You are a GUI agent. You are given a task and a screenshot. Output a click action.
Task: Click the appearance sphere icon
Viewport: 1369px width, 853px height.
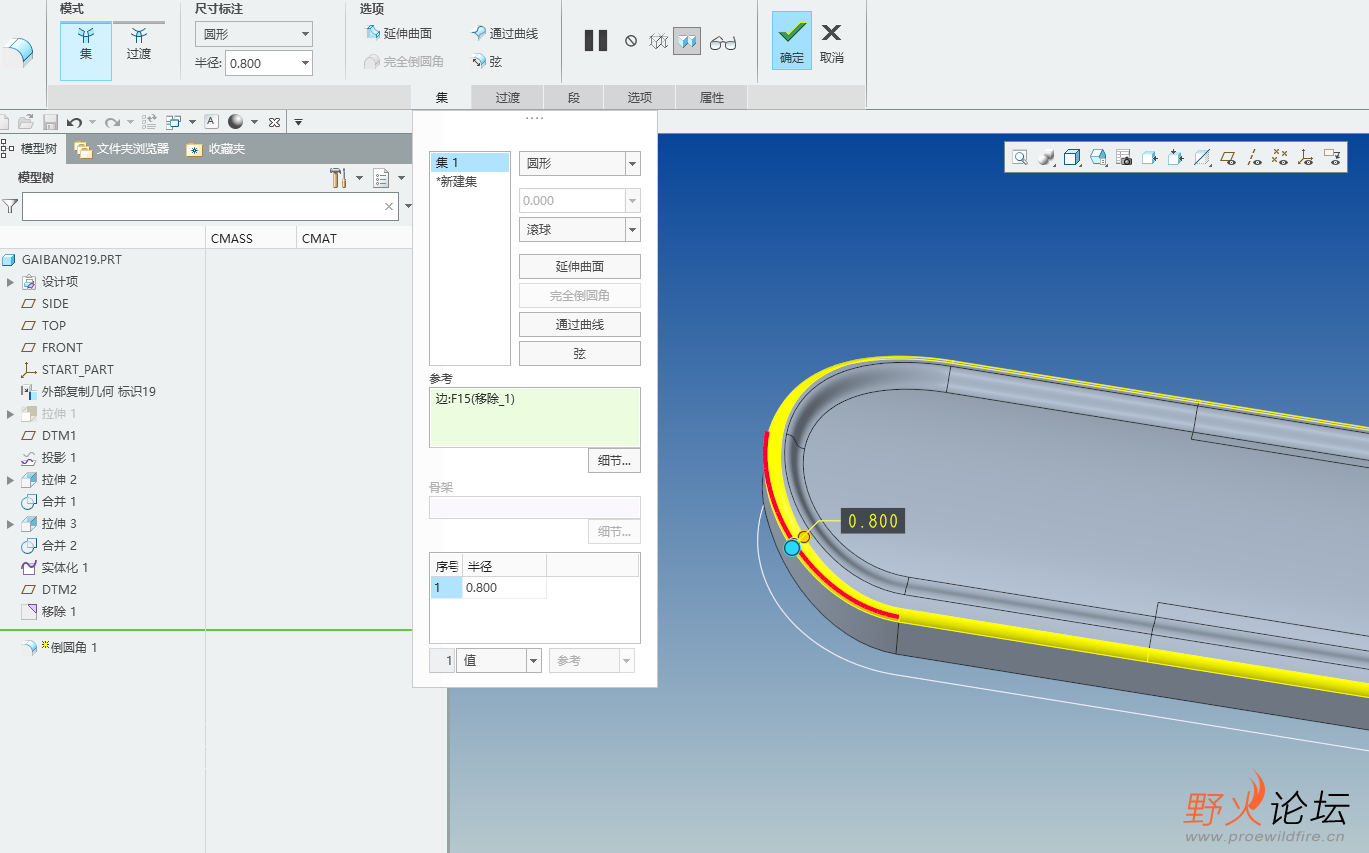(236, 122)
